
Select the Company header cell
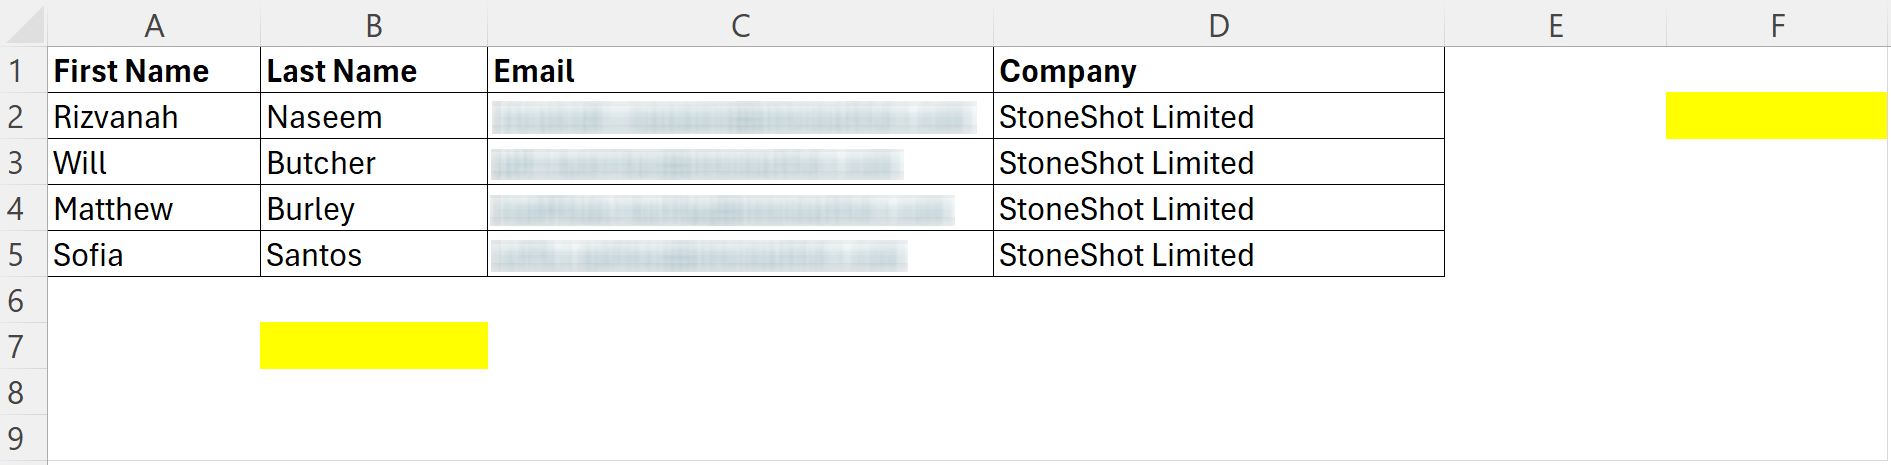1219,70
